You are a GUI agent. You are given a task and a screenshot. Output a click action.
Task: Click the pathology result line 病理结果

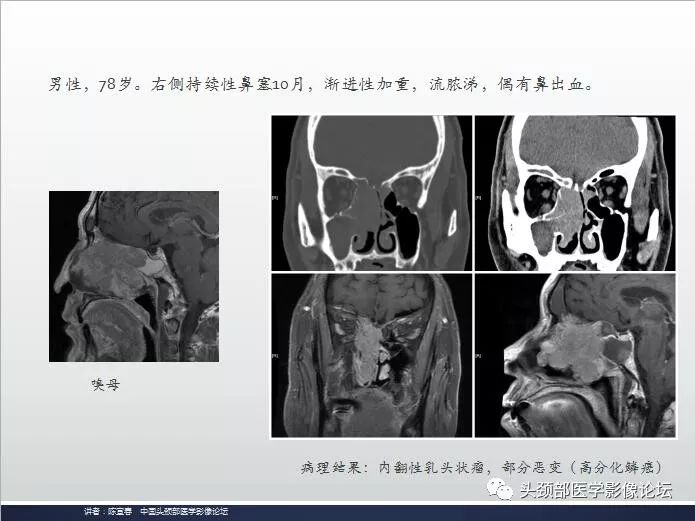482,467
